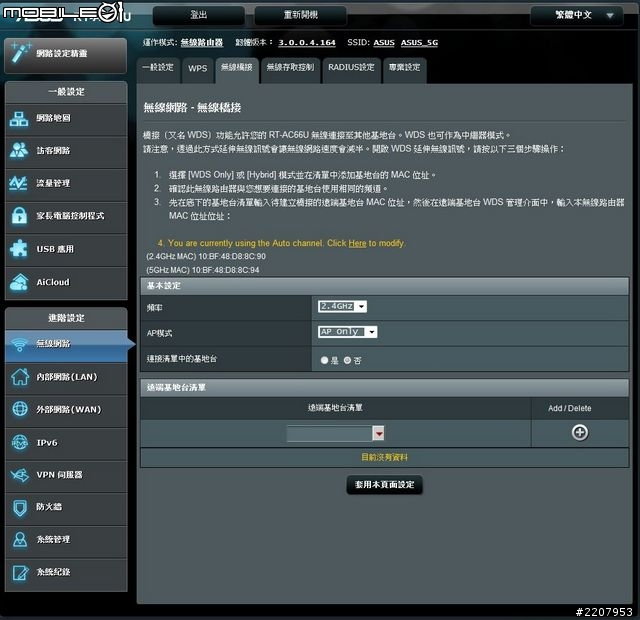Screen dimensions: 640x620
Task: Click the Here link to modify channel
Action: (357, 243)
